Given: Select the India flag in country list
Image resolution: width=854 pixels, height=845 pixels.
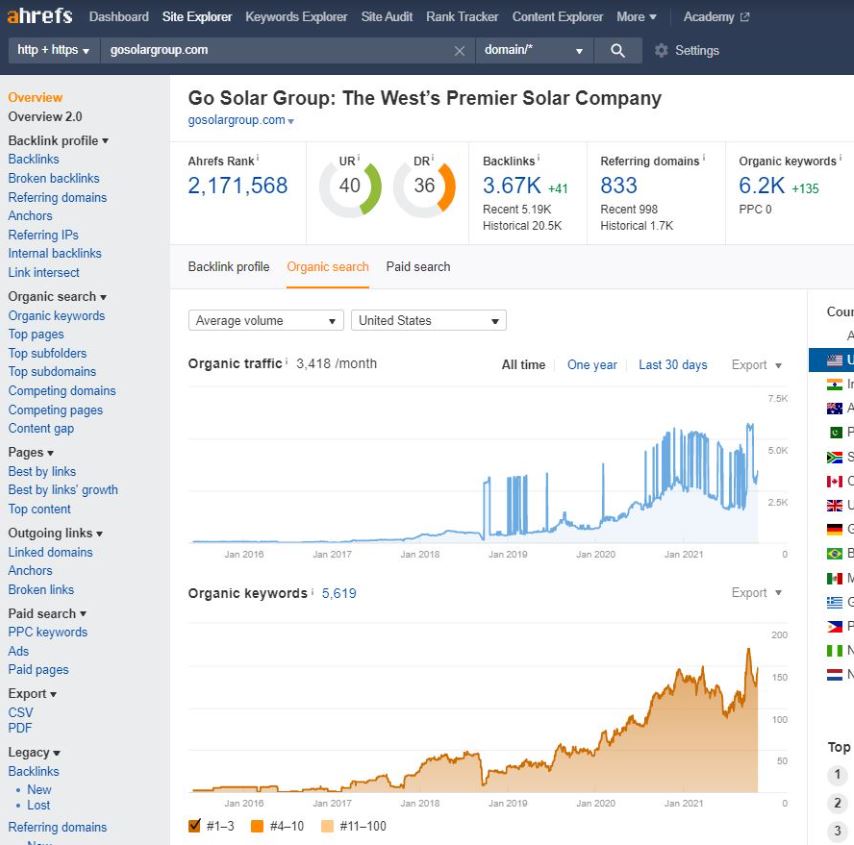Looking at the screenshot, I should [834, 385].
